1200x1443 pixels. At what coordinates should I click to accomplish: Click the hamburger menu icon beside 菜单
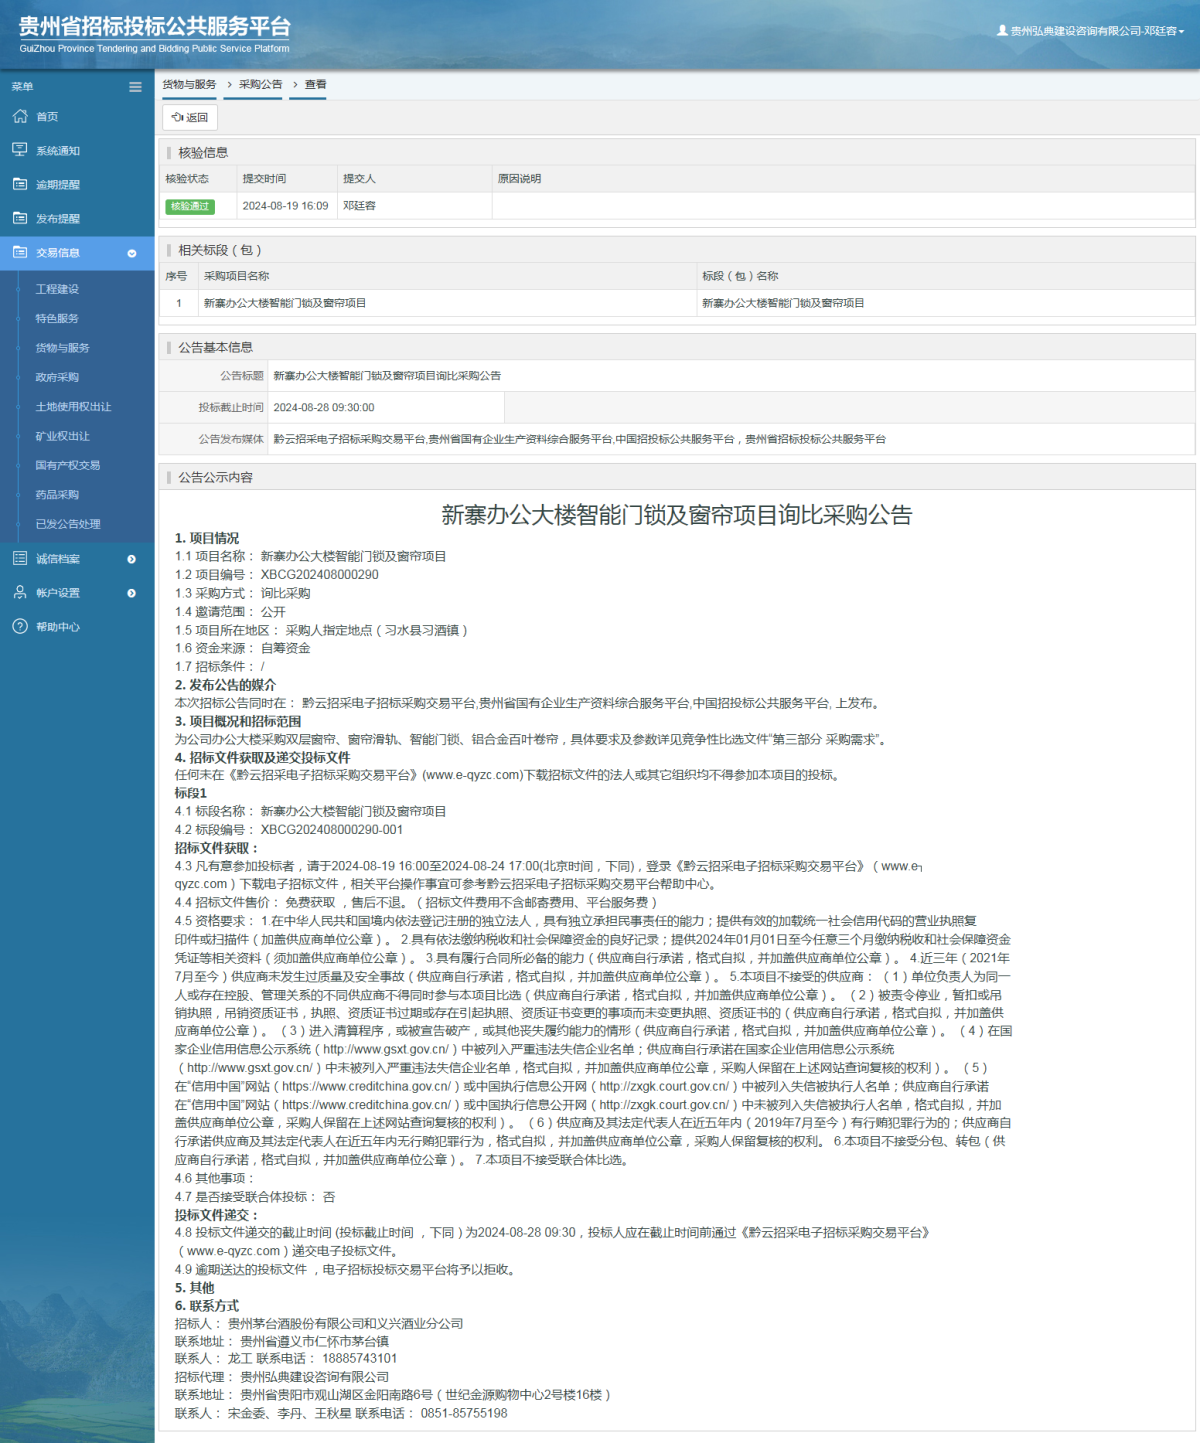point(135,87)
